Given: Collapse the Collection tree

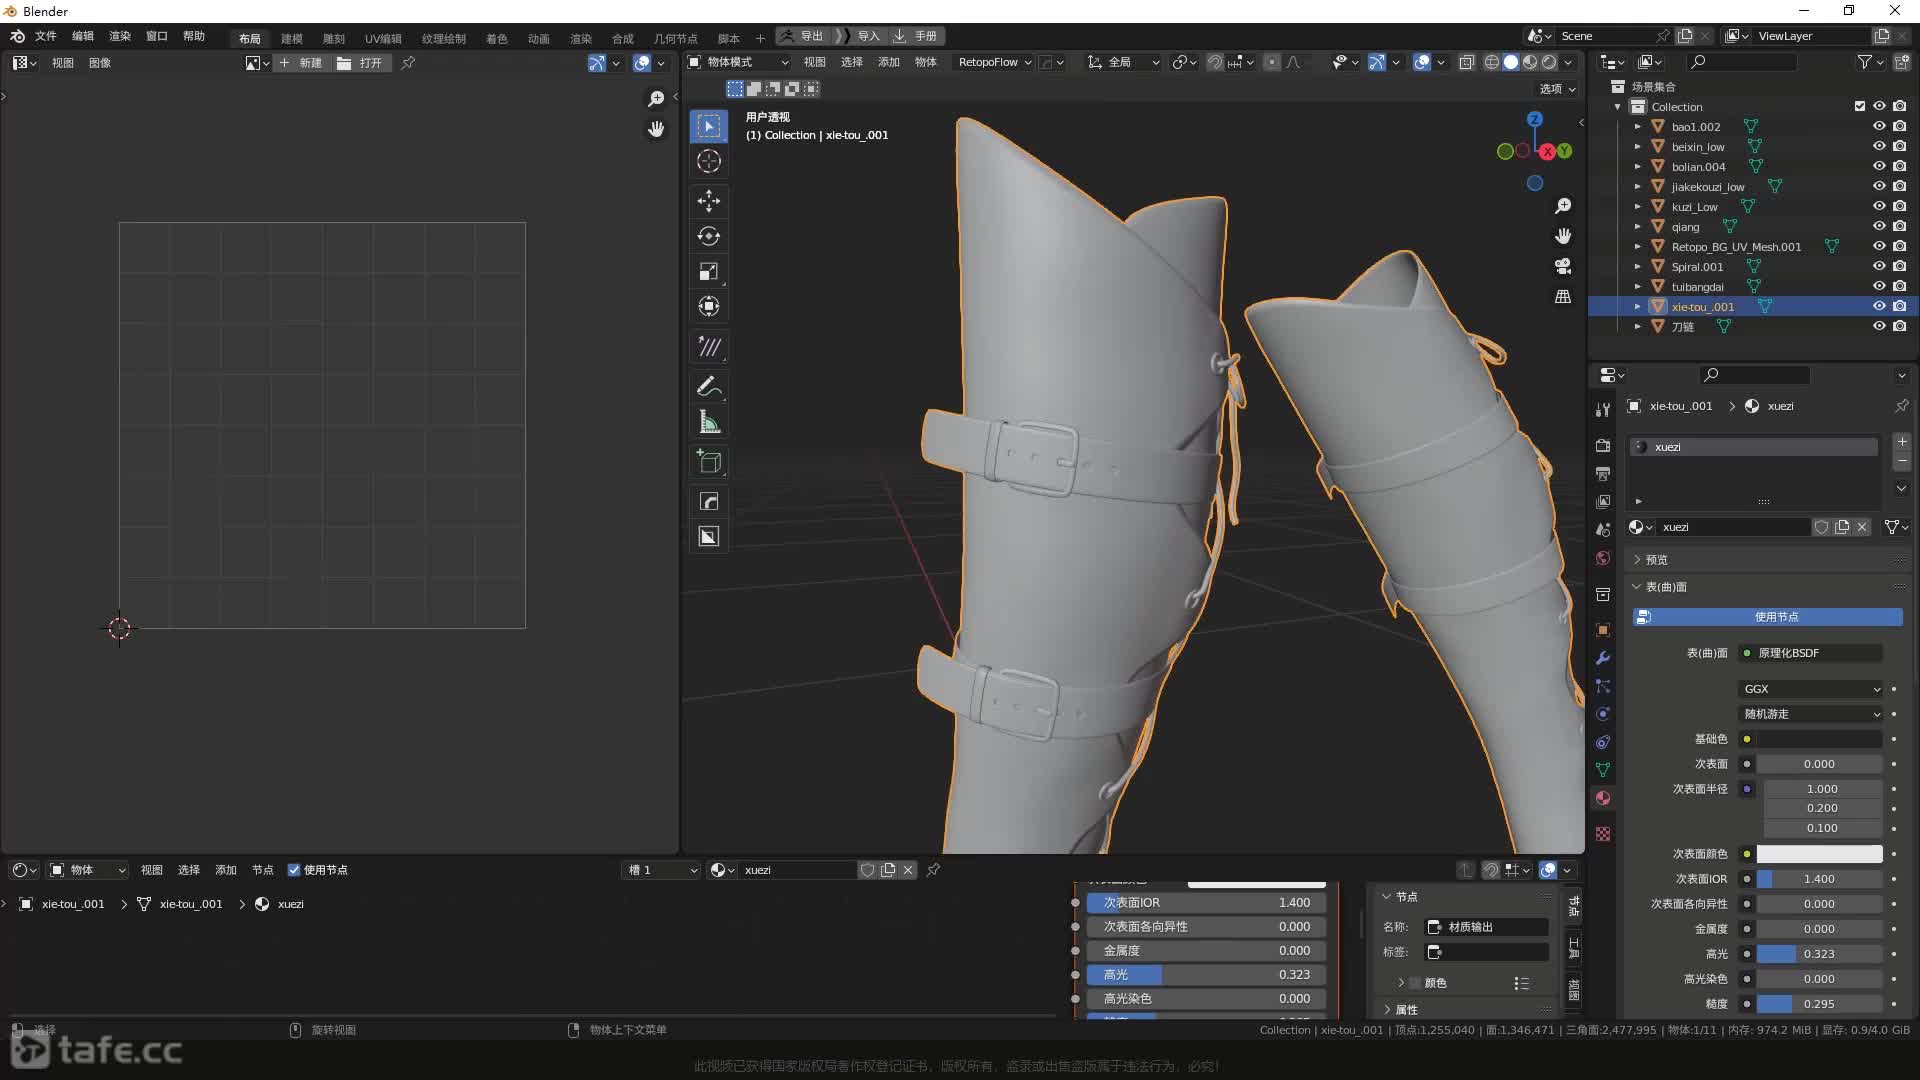Looking at the screenshot, I should coord(1617,107).
